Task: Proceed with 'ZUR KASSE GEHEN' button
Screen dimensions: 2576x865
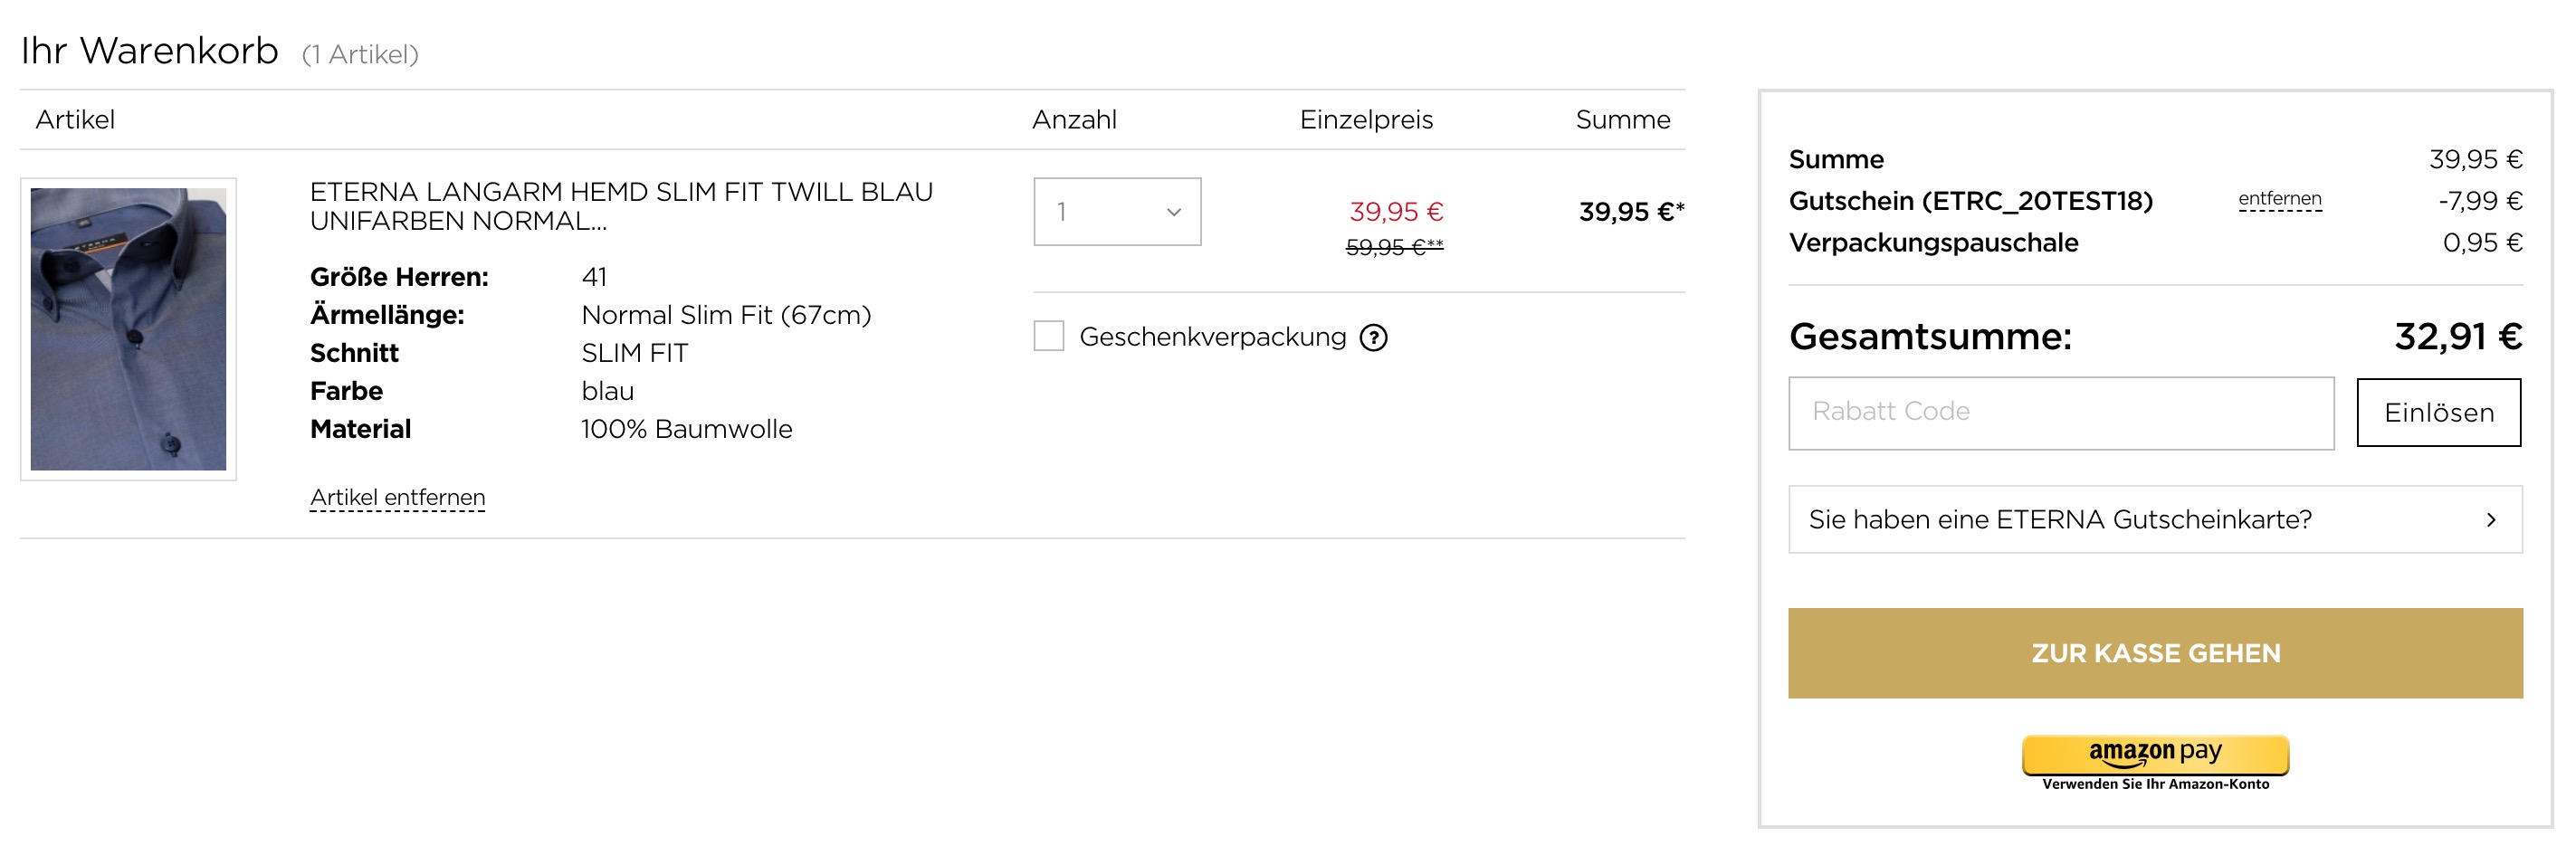Action: click(x=2155, y=653)
